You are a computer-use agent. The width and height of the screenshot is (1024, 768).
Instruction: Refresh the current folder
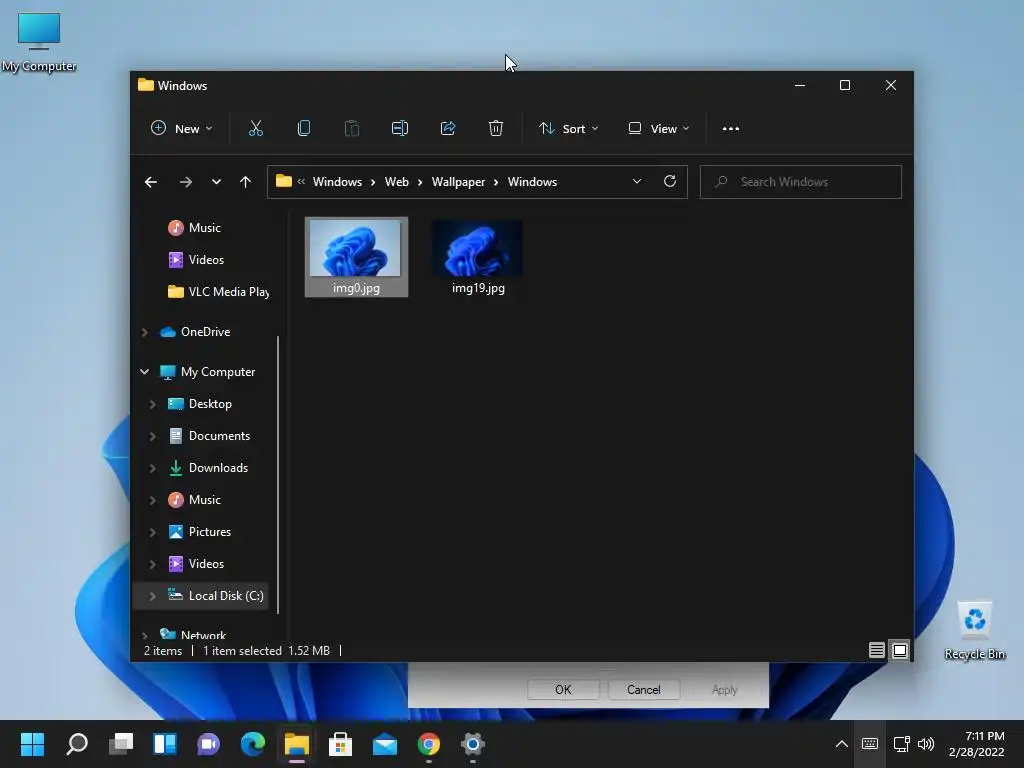669,182
